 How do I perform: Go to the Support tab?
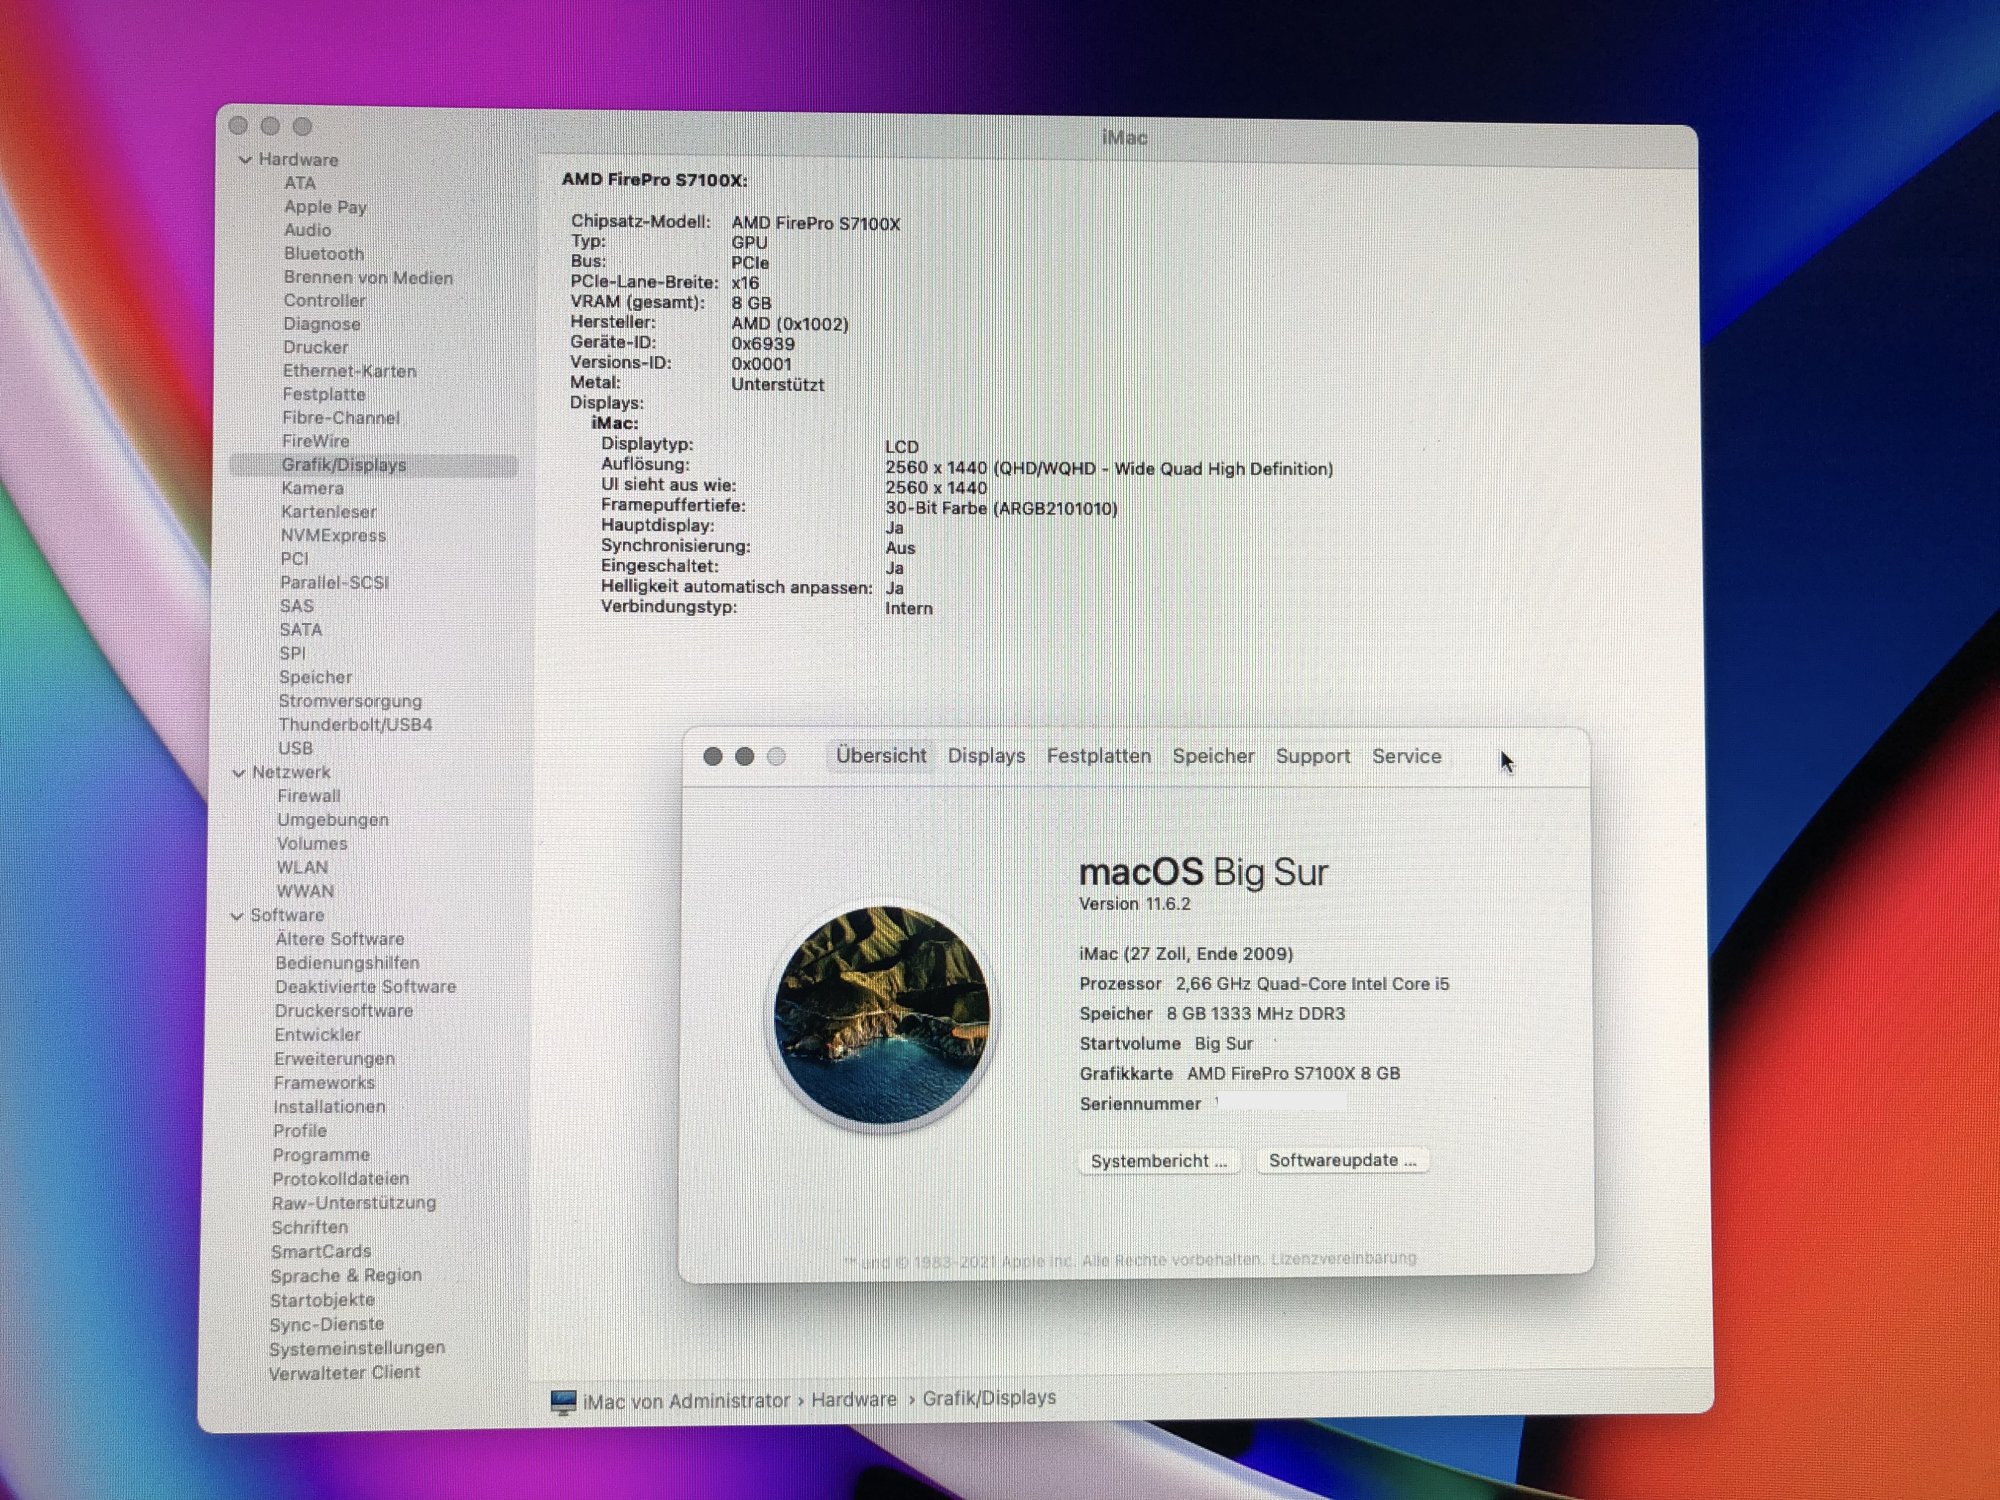coord(1312,757)
